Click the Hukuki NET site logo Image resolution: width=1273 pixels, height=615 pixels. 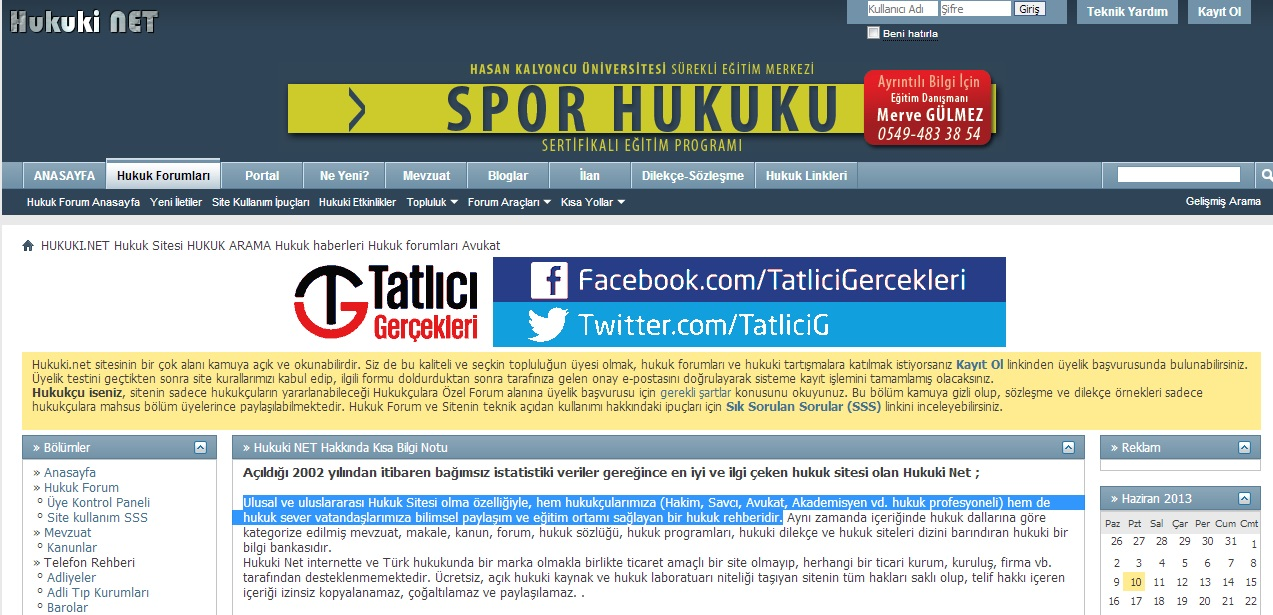(x=84, y=21)
